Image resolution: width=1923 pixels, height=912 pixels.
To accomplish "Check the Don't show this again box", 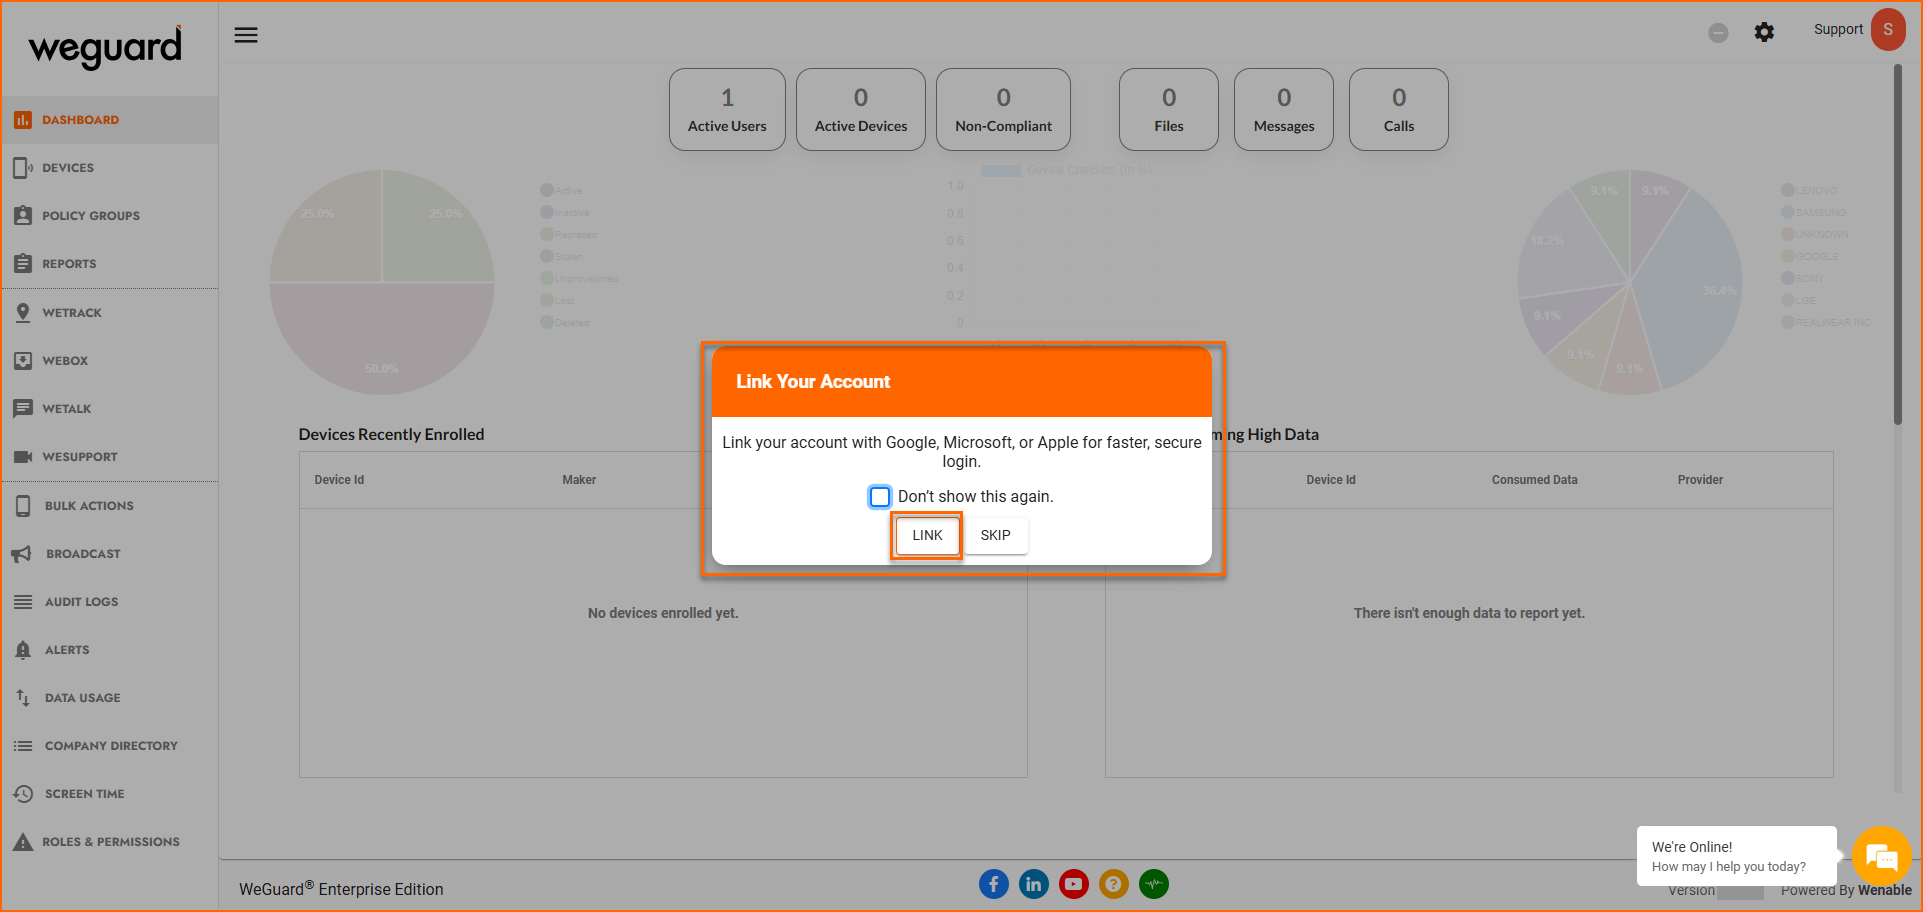I will [x=880, y=497].
